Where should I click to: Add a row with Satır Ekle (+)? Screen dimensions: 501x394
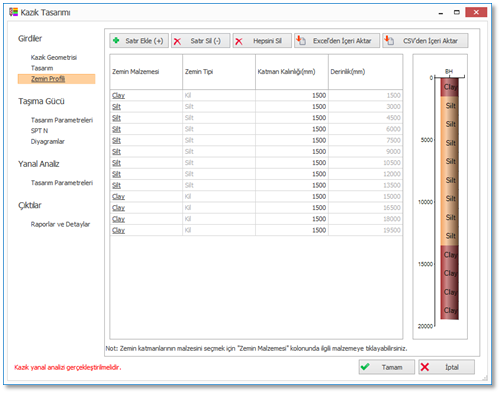(139, 41)
